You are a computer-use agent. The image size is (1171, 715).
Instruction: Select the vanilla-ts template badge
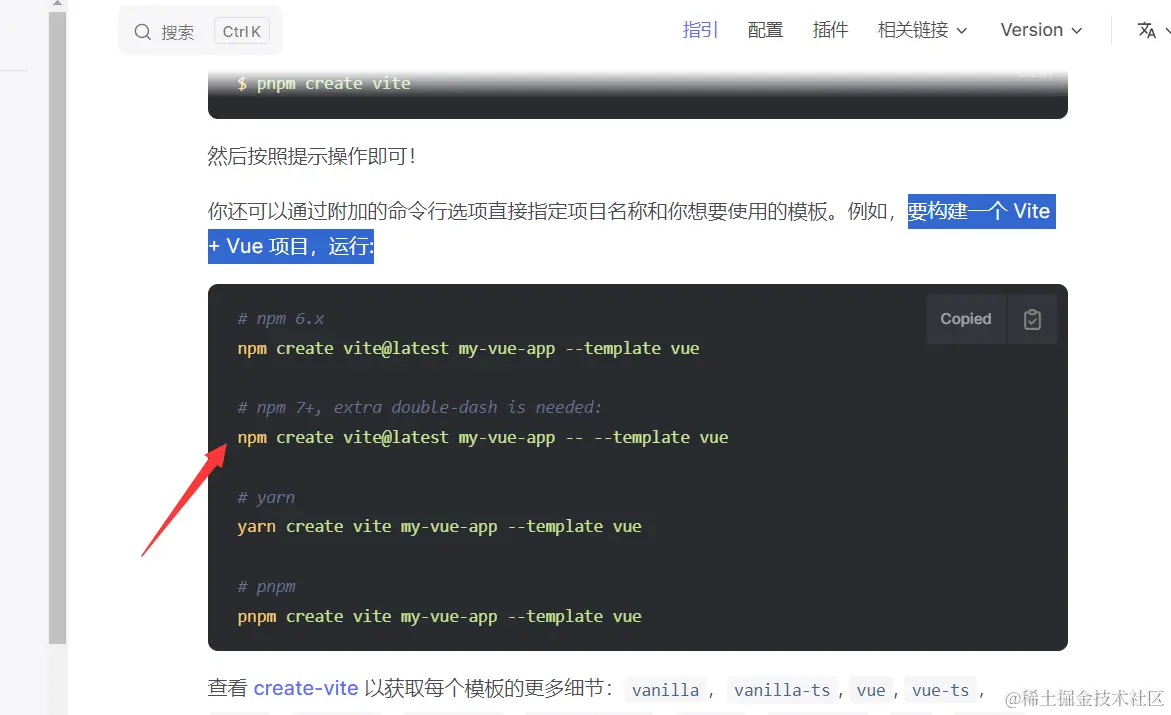point(782,690)
